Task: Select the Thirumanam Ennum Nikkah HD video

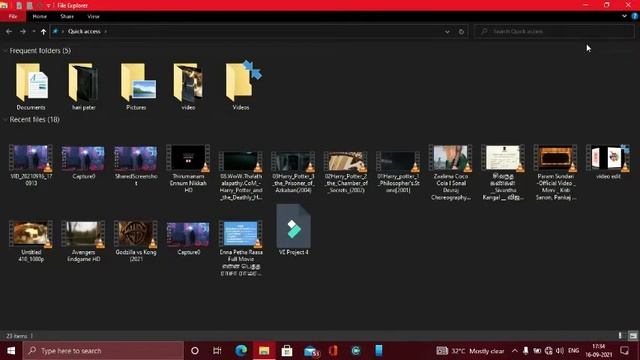Action: [x=188, y=169]
